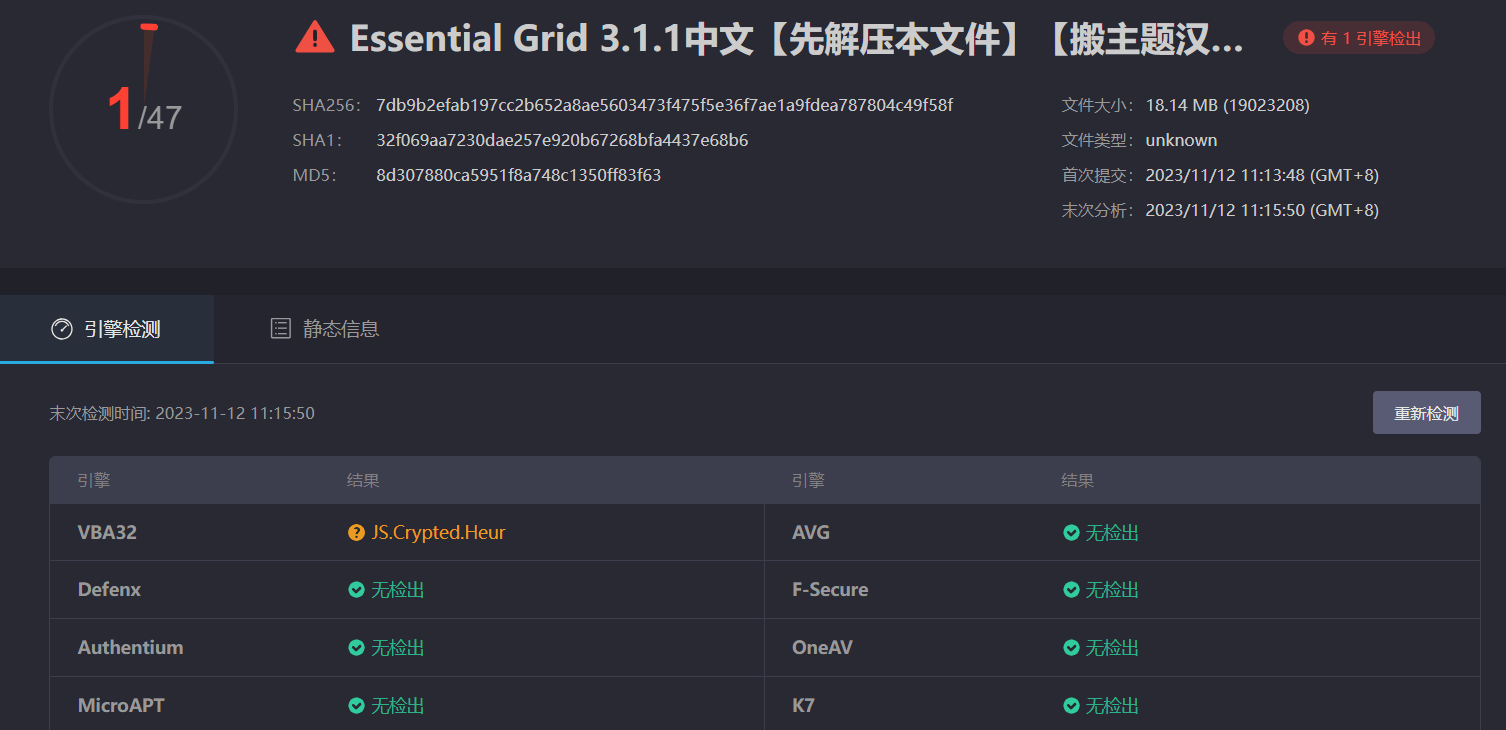Click the 末次分析 timestamp in file info
This screenshot has width=1506, height=730.
pos(1262,210)
